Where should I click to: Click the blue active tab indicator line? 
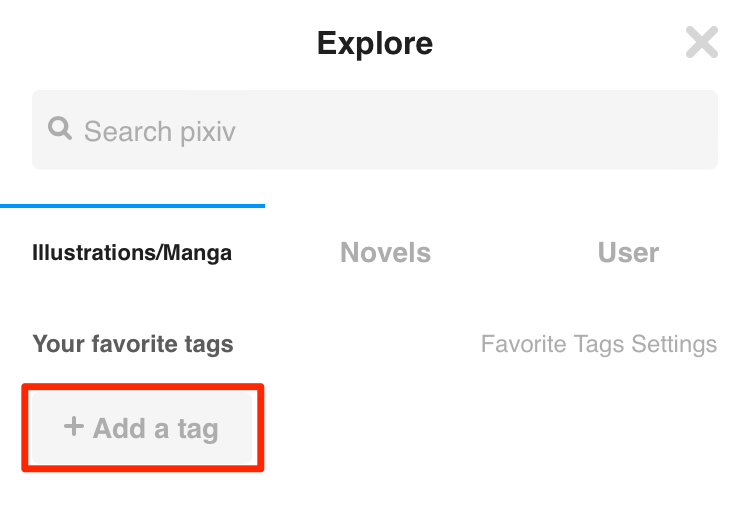pyautogui.click(x=132, y=206)
